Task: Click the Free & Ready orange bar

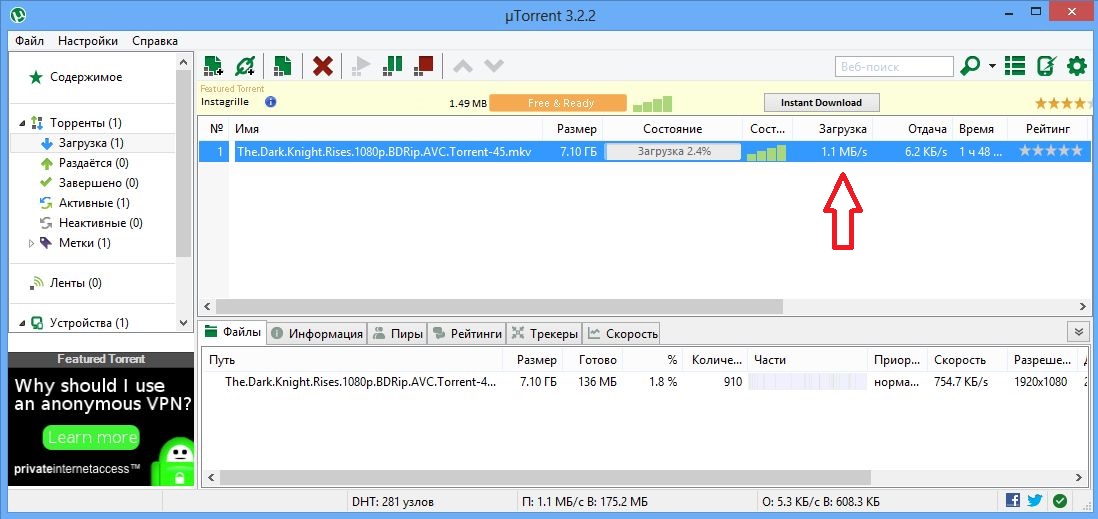Action: pyautogui.click(x=557, y=103)
